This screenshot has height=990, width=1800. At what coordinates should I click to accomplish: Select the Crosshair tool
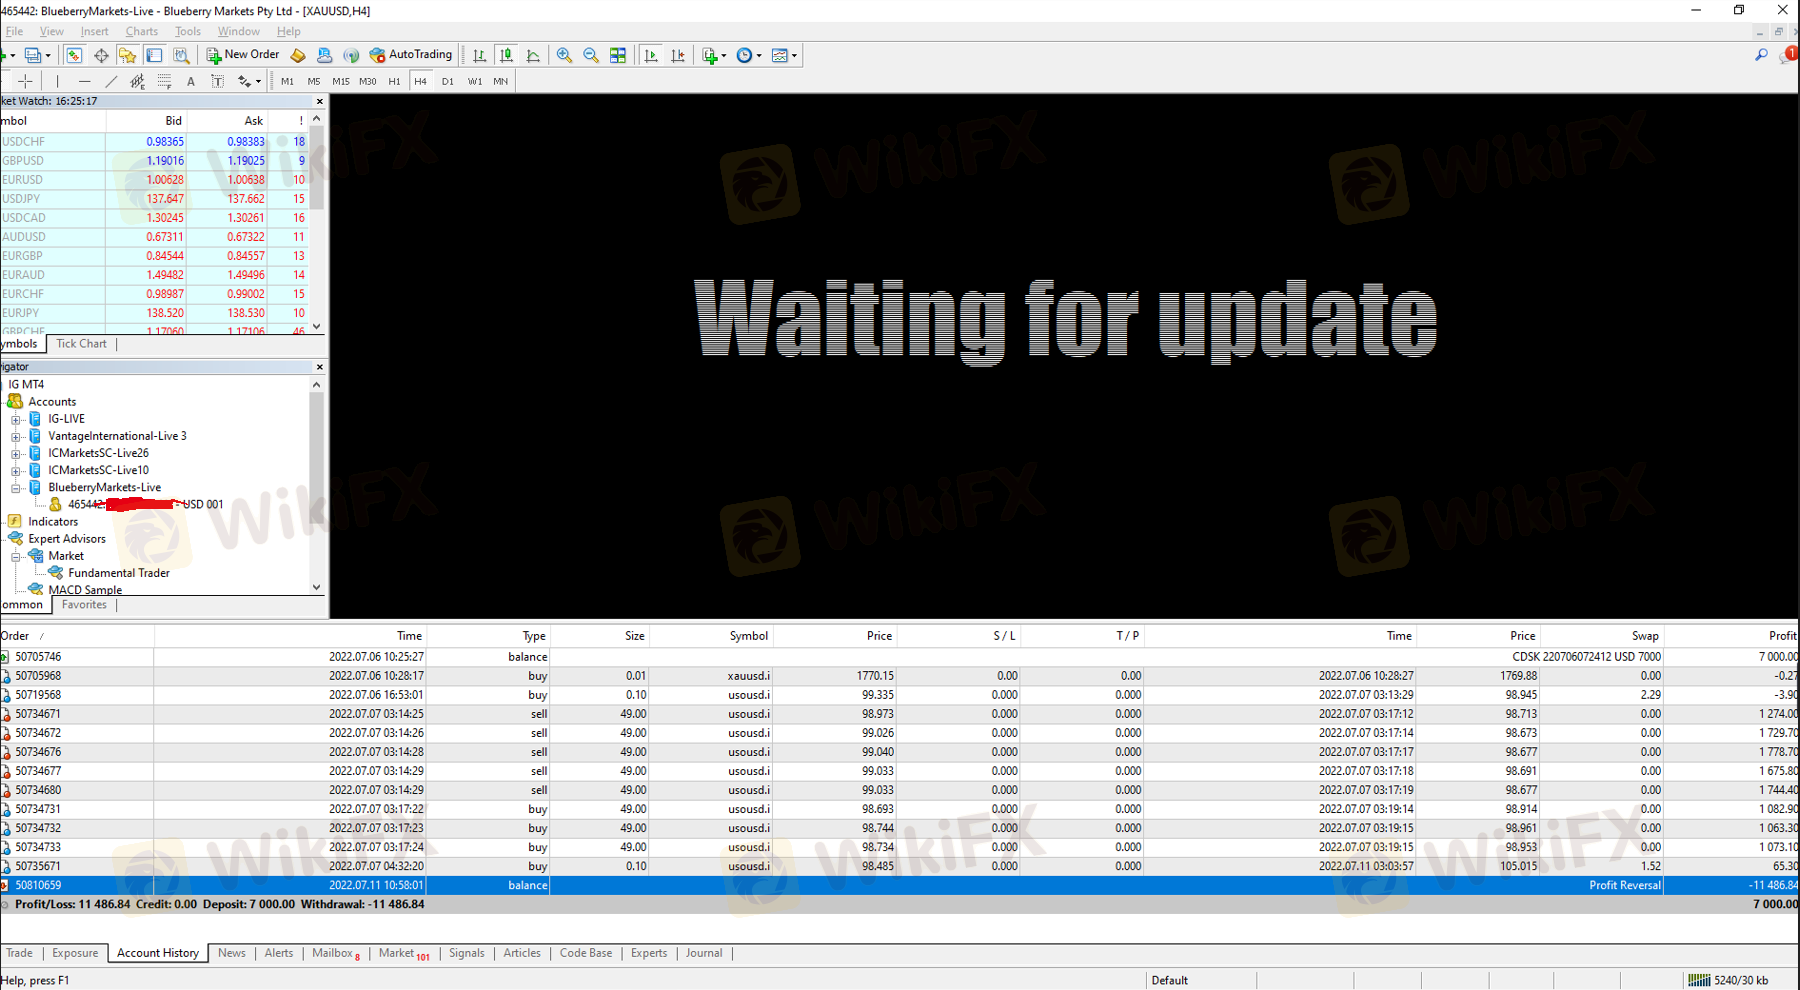coord(25,81)
